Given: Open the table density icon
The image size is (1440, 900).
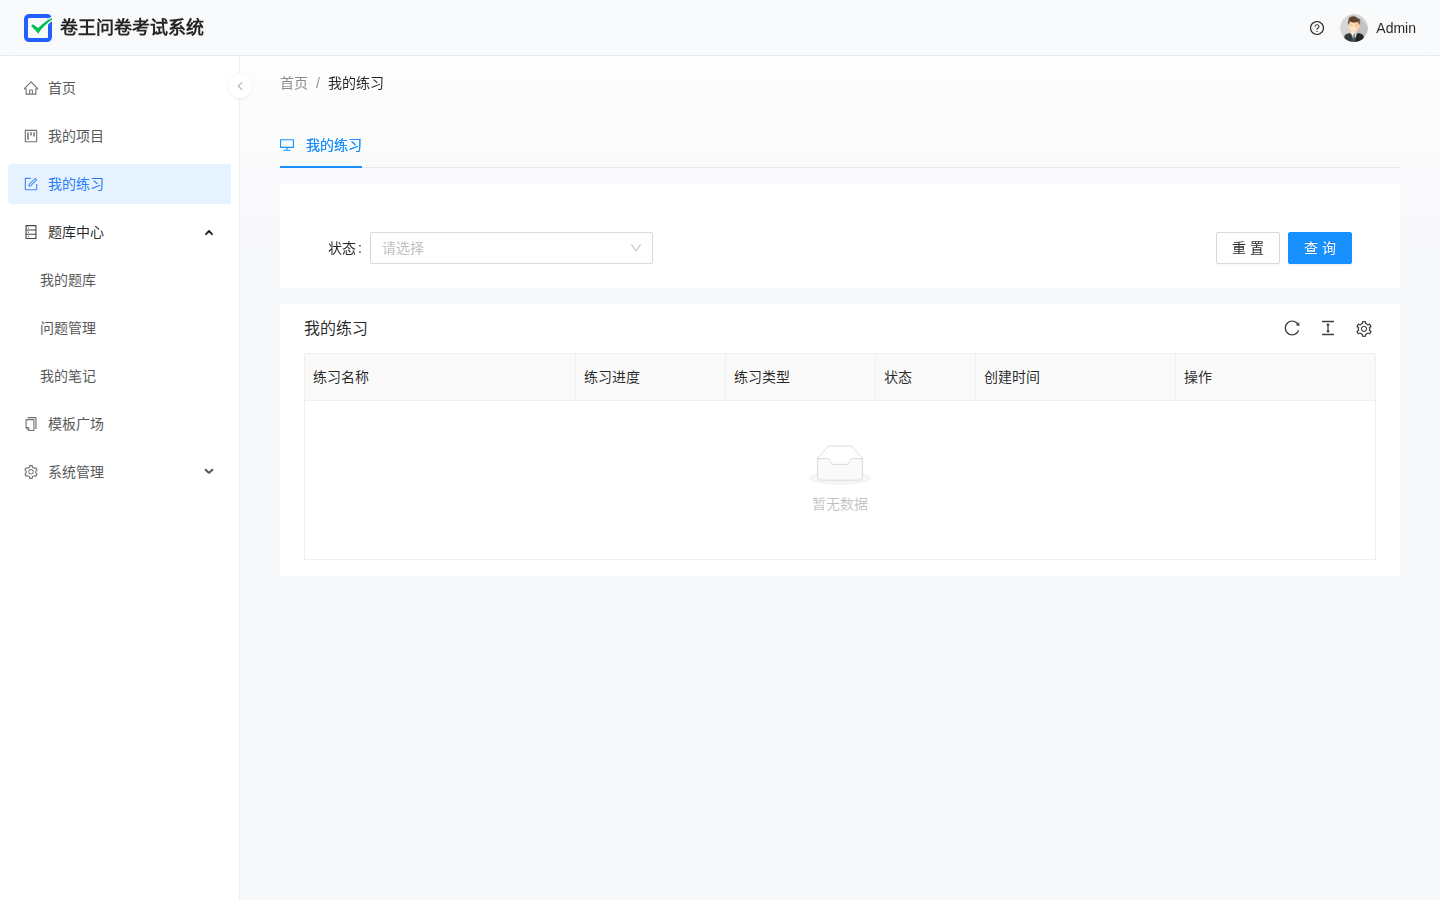Looking at the screenshot, I should [1328, 328].
